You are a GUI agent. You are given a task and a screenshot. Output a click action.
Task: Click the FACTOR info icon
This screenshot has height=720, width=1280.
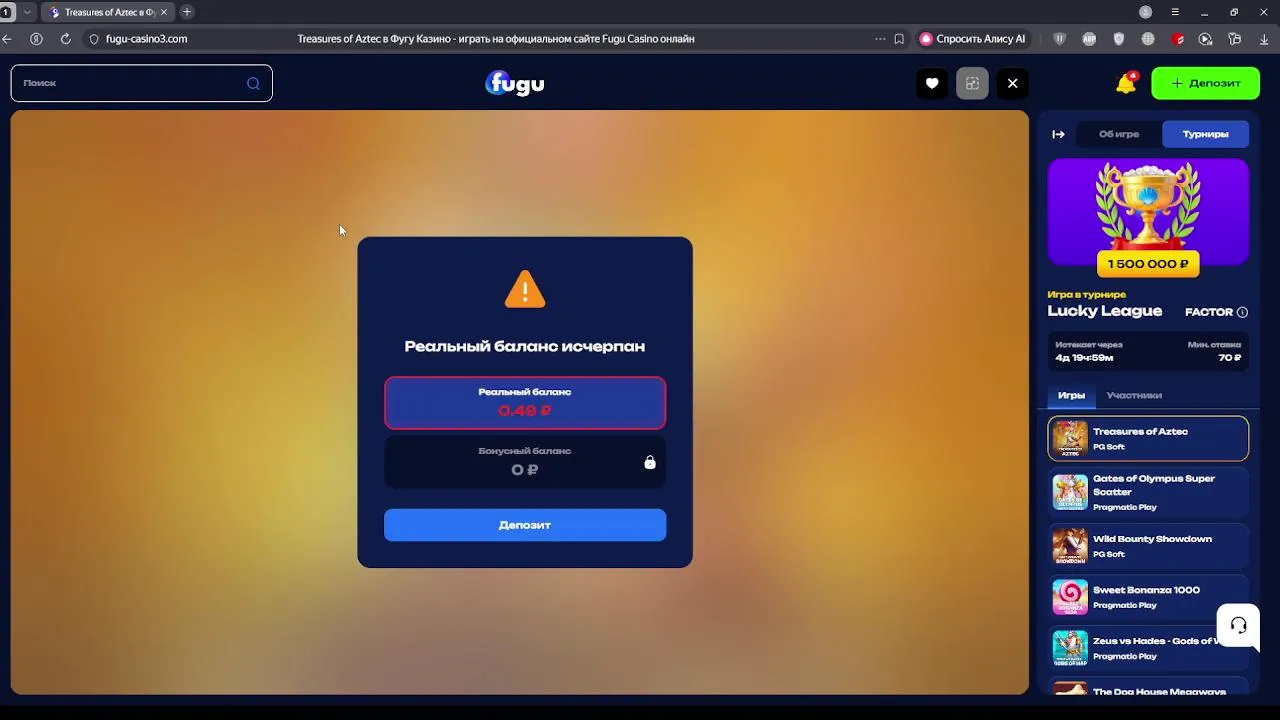1242,312
